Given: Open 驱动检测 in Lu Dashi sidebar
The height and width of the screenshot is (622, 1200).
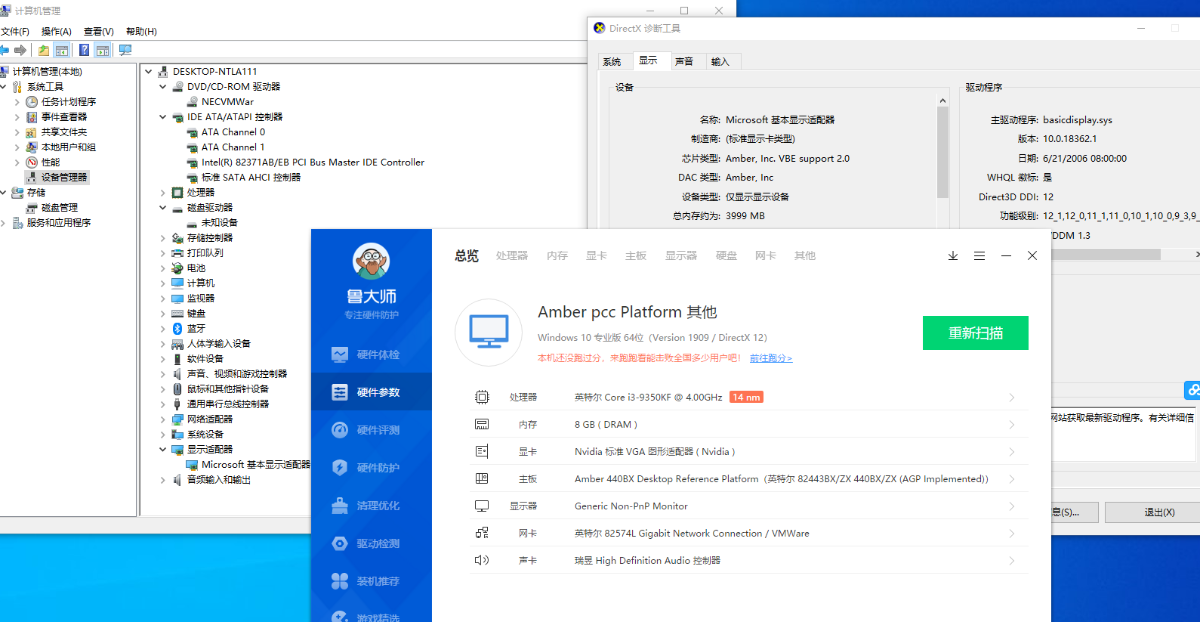Looking at the screenshot, I should tap(371, 544).
